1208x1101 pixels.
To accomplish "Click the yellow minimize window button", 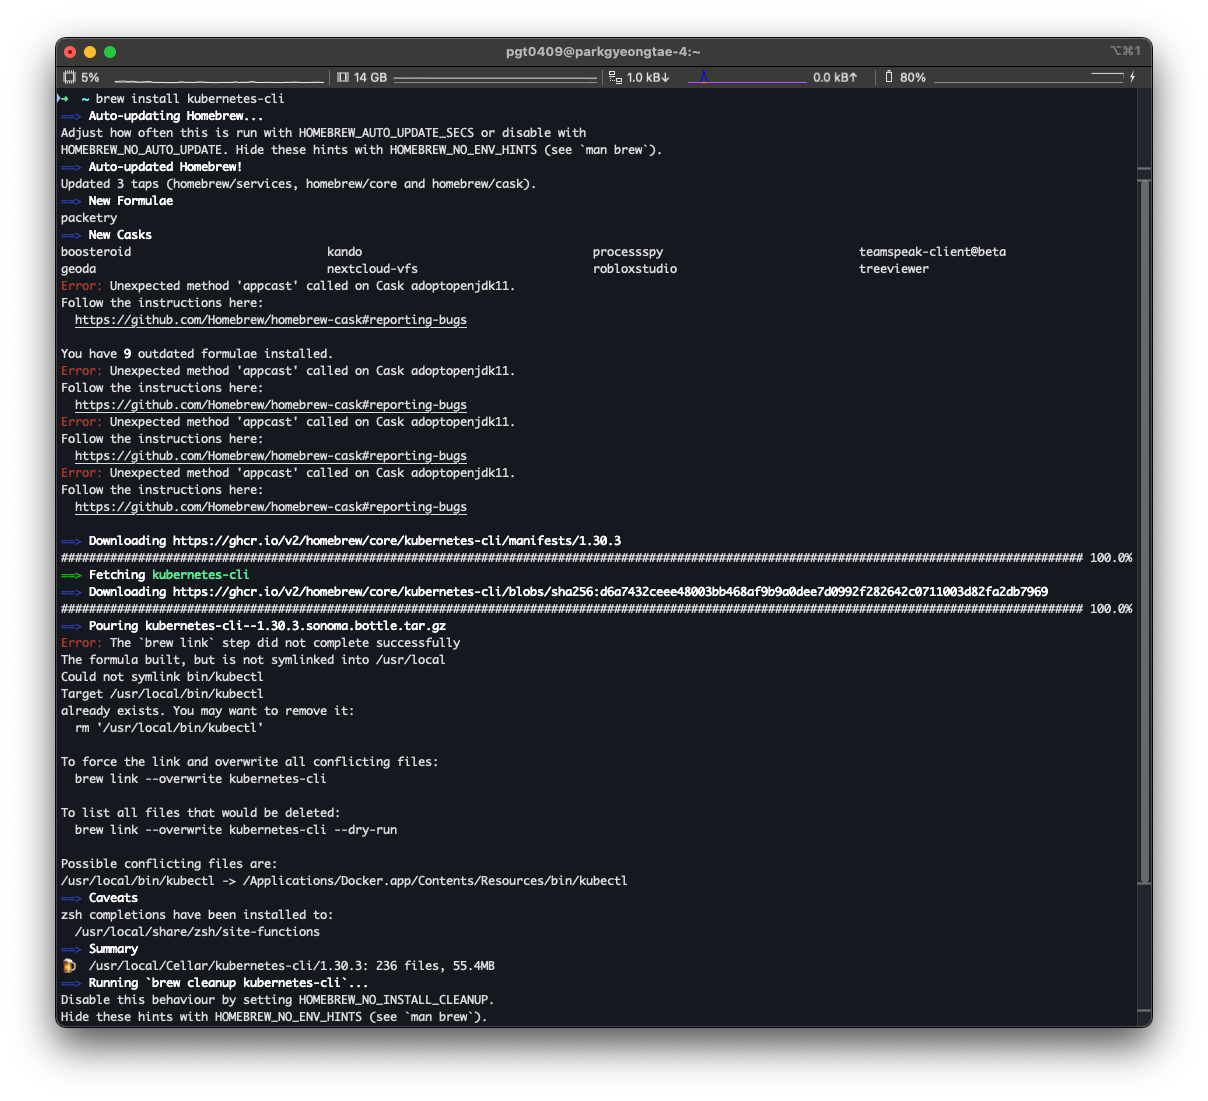I will pos(90,52).
